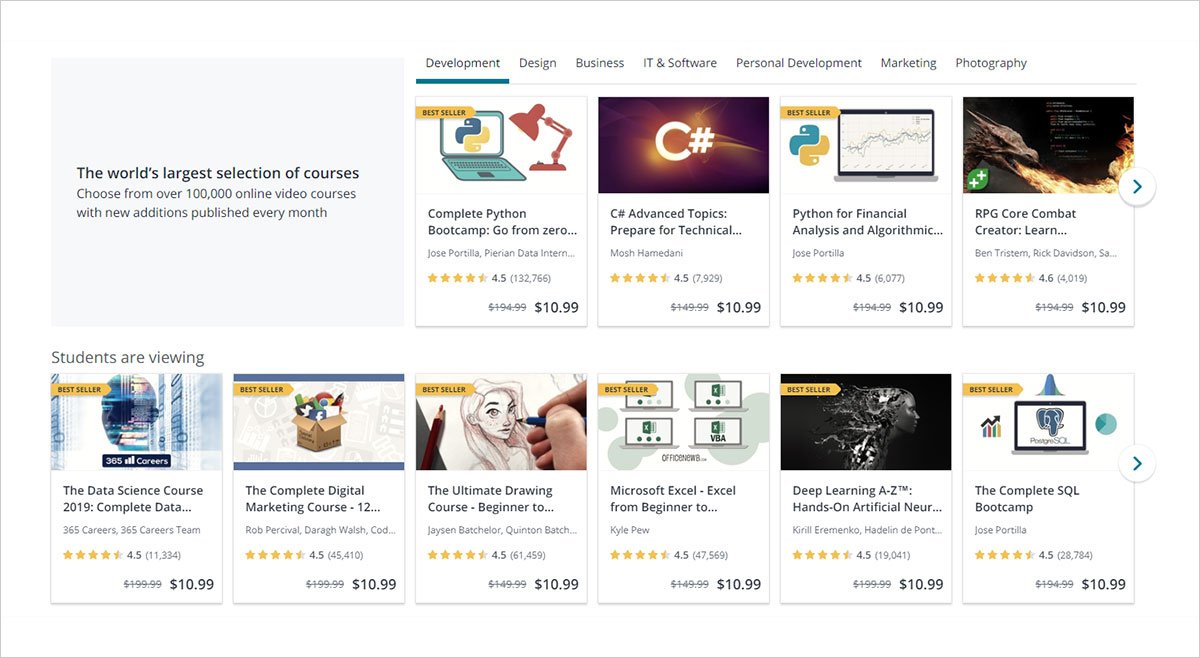This screenshot has height=658, width=1200.
Task: Click the C# Advanced Topics course thumbnail
Action: pos(684,145)
